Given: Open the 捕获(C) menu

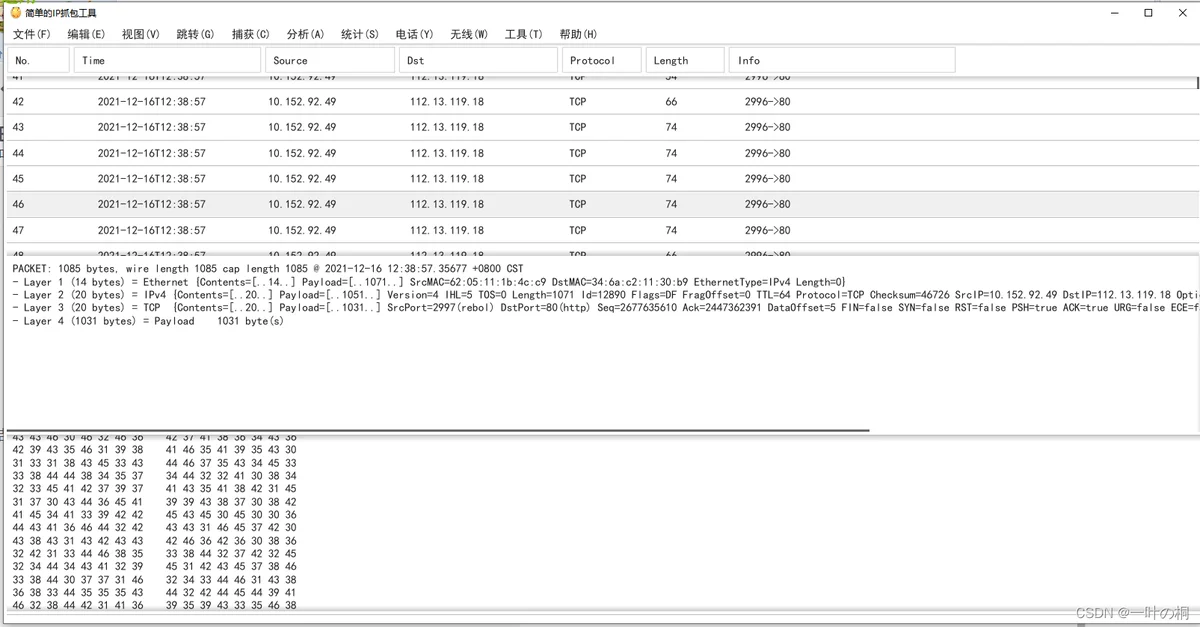Looking at the screenshot, I should 250,34.
